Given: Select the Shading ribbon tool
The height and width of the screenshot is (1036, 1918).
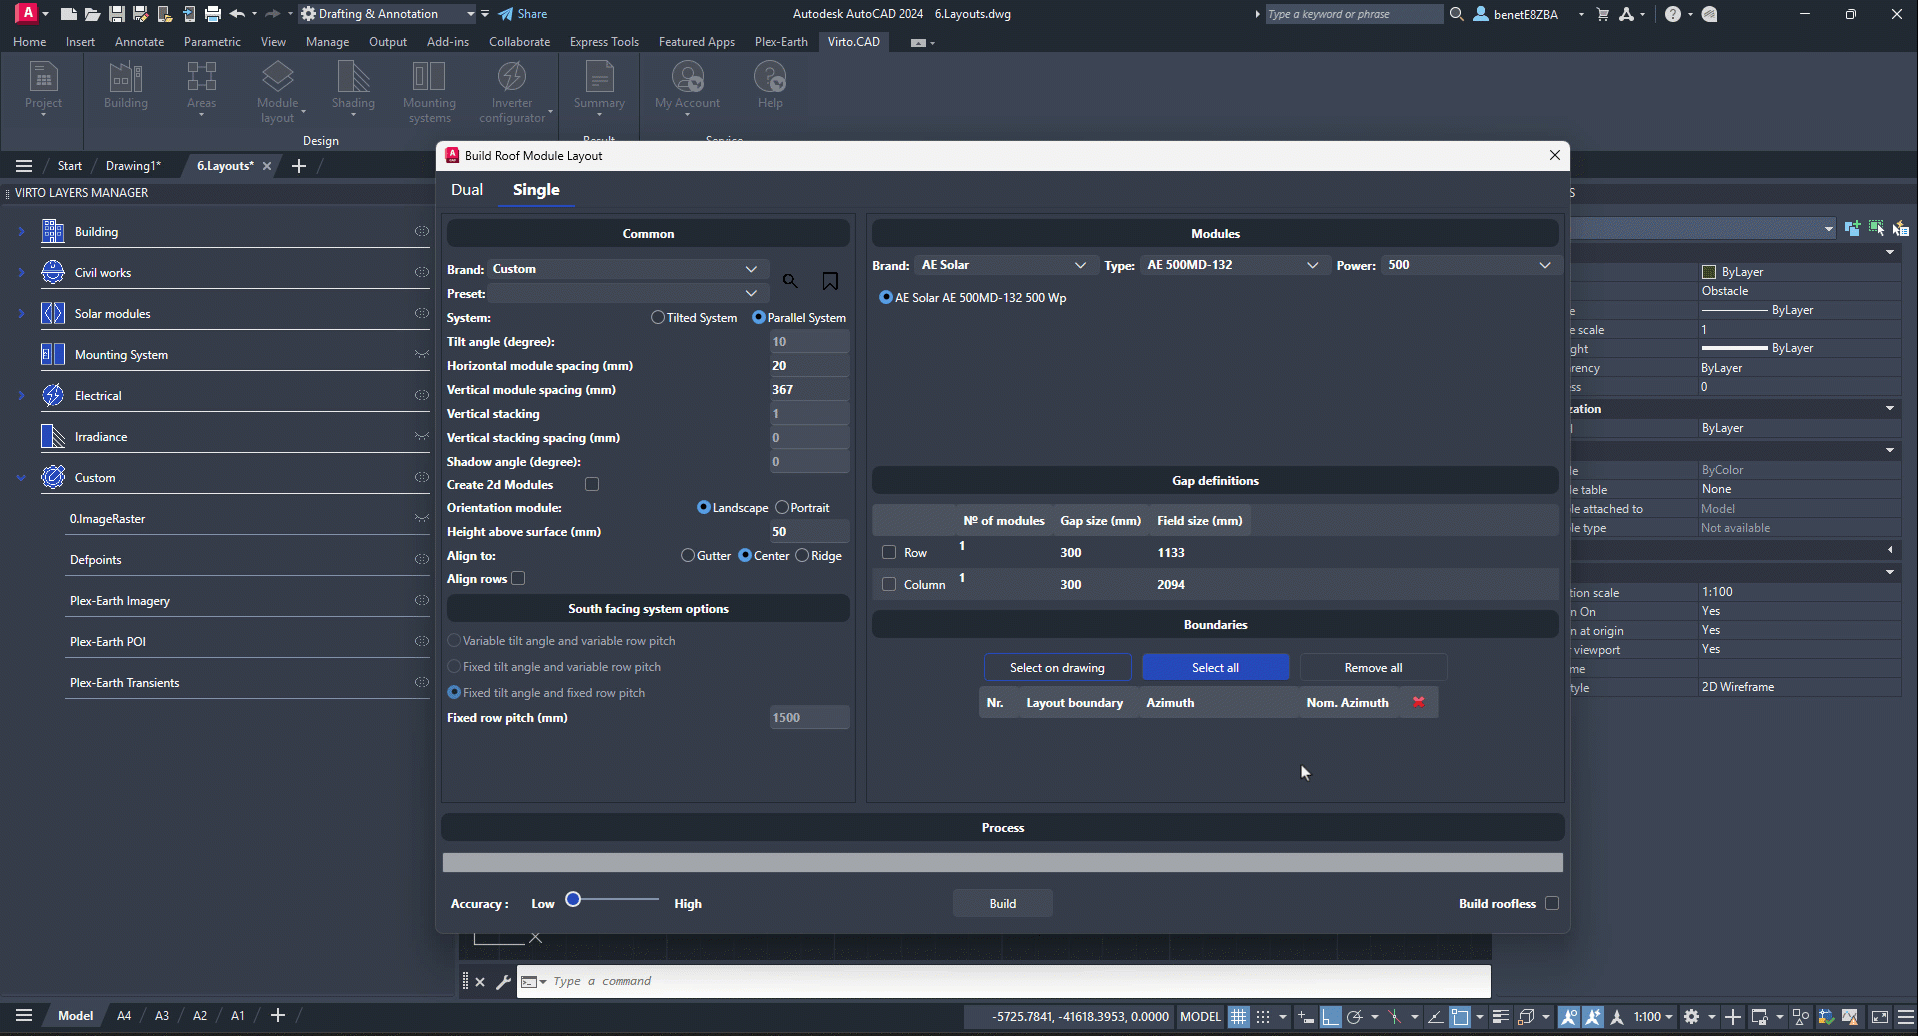Looking at the screenshot, I should point(353,87).
